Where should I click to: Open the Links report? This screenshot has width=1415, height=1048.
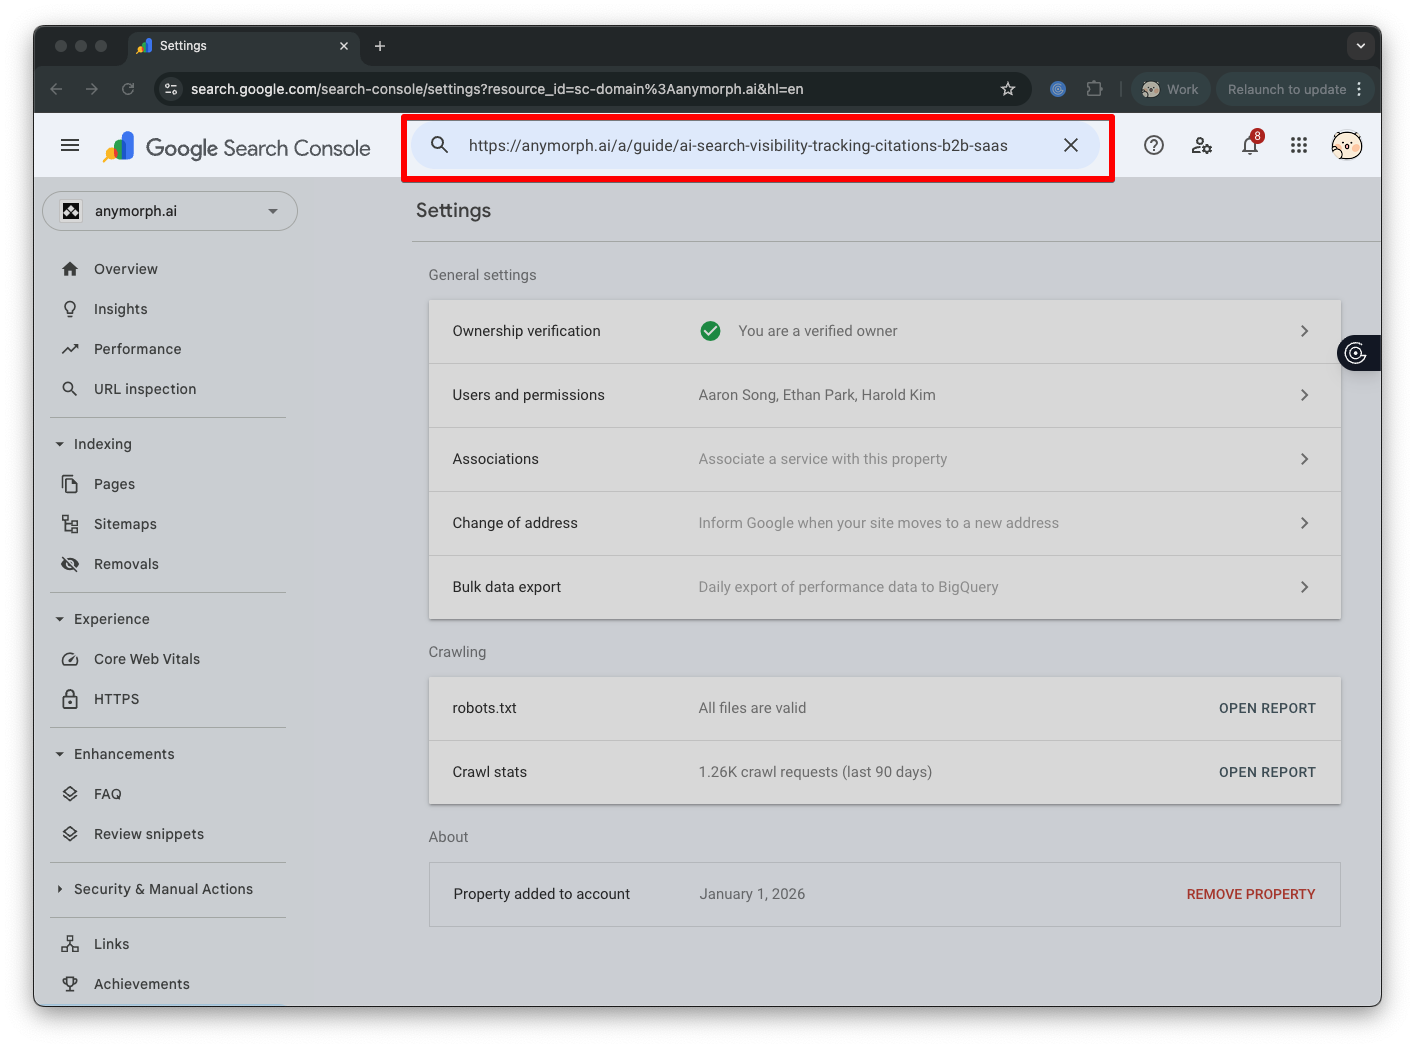coord(111,943)
